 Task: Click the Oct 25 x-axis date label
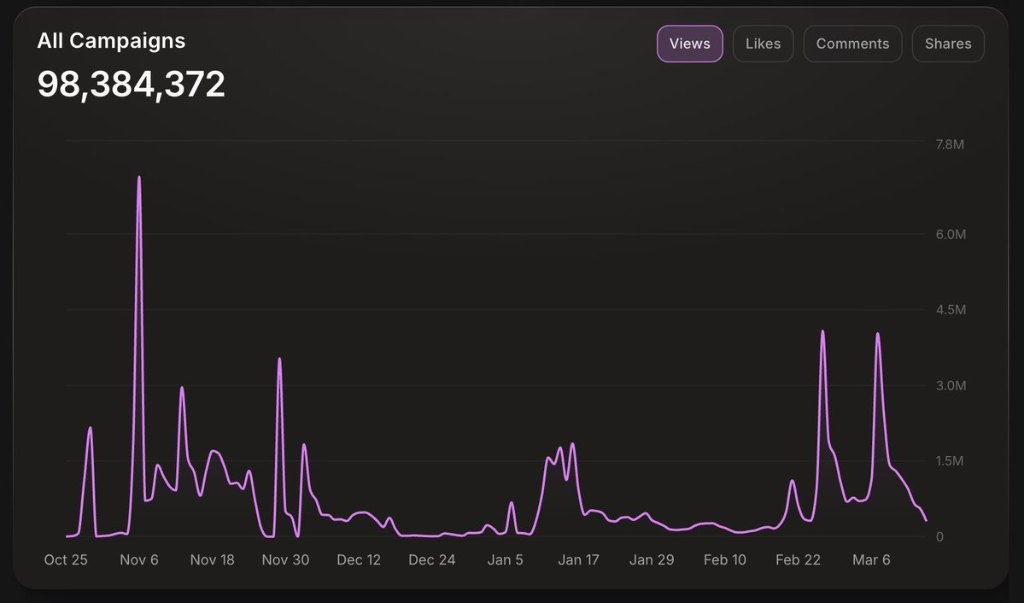[x=66, y=560]
